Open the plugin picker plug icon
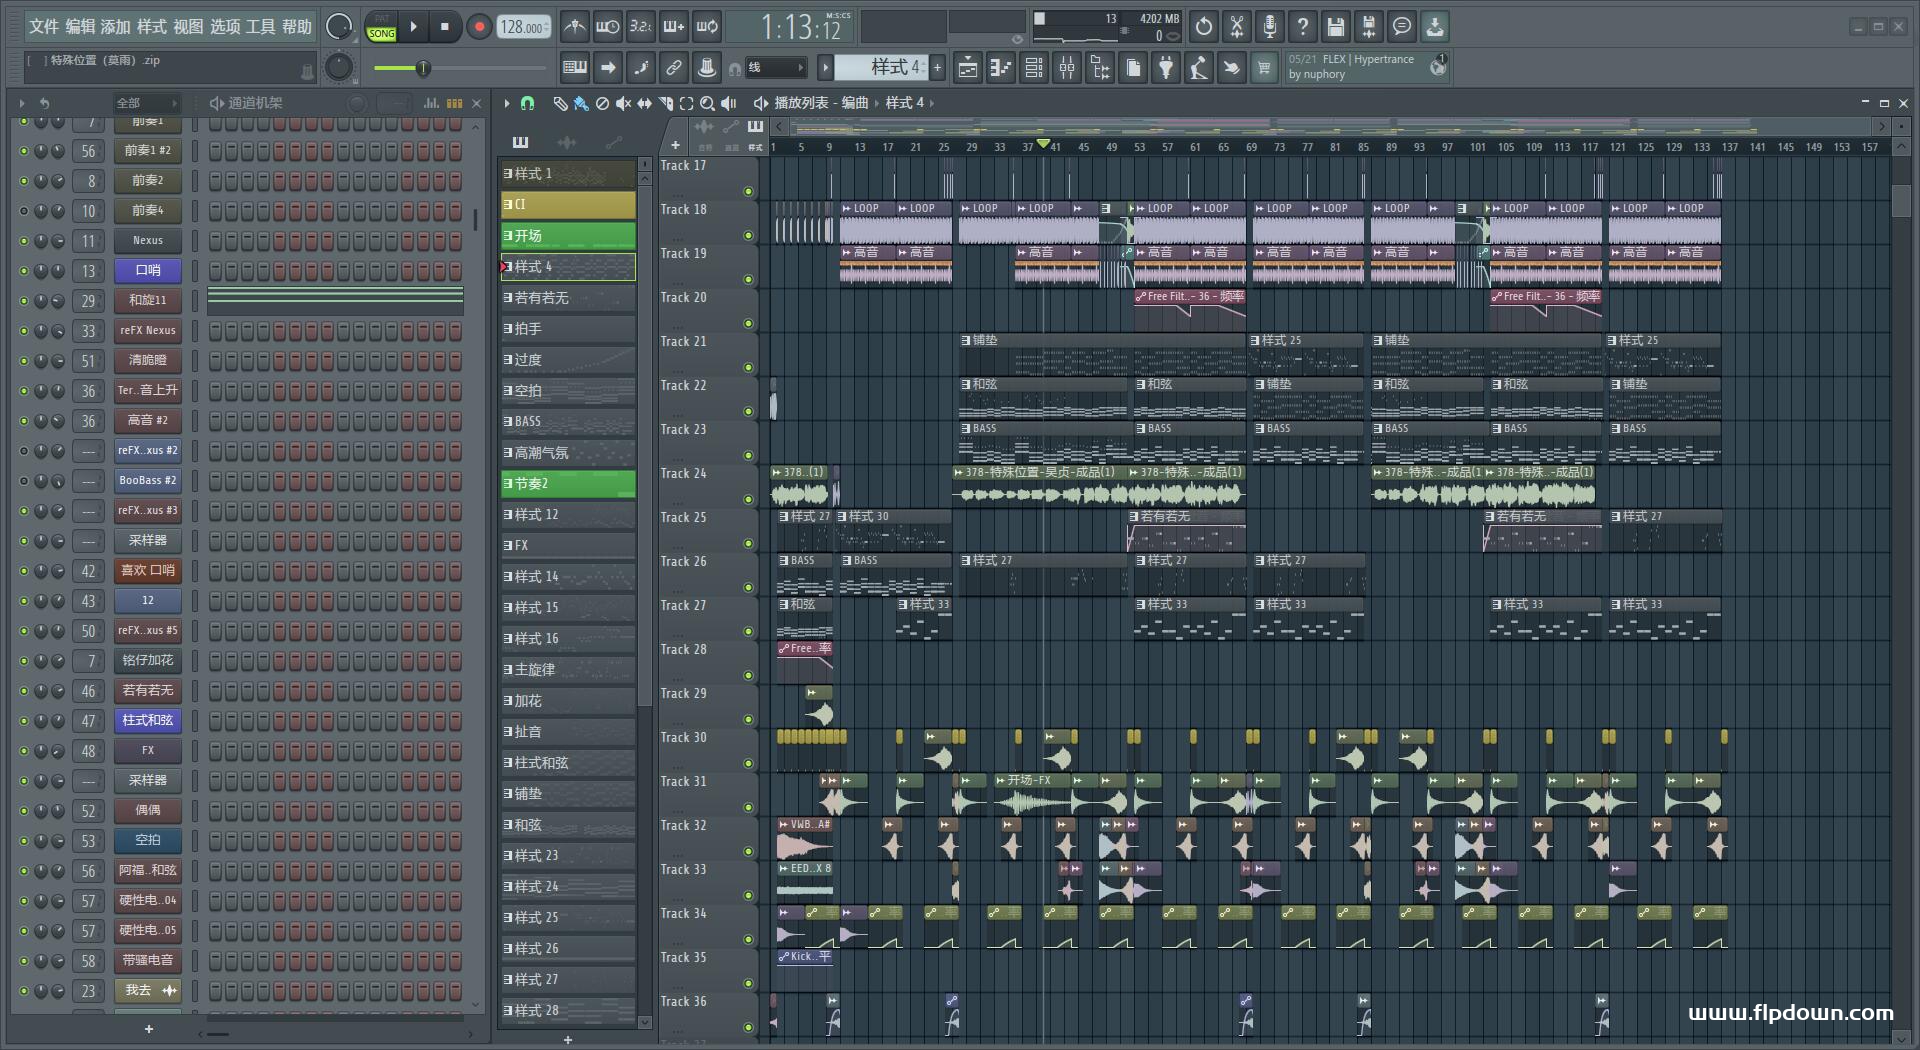Screen dimensions: 1920x1050 coord(1166,68)
